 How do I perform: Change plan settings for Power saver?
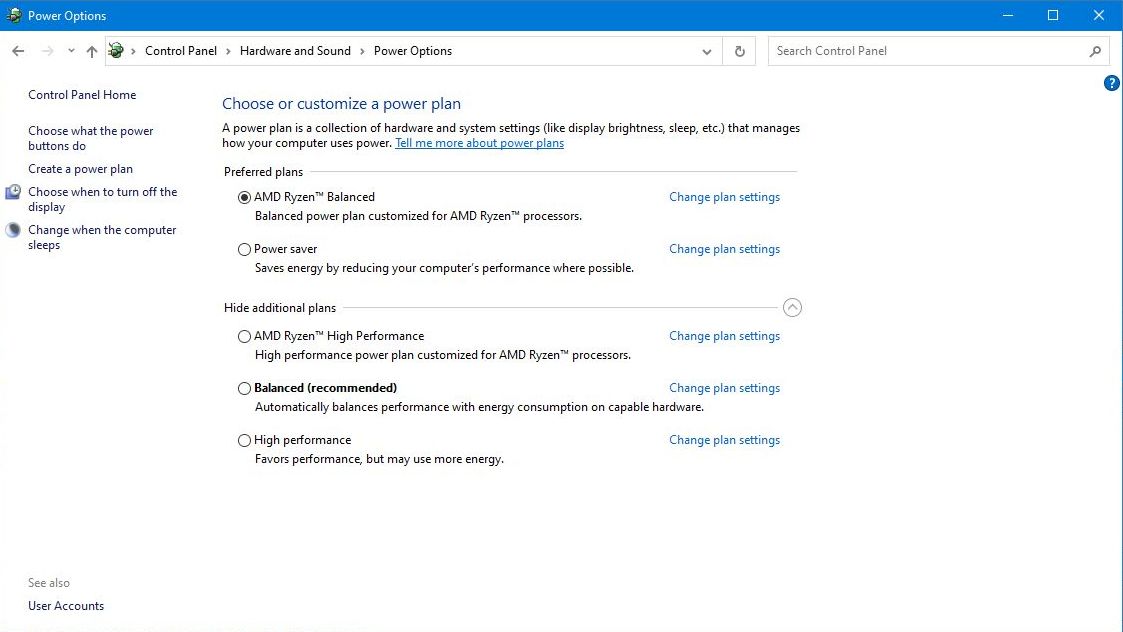[x=724, y=249]
